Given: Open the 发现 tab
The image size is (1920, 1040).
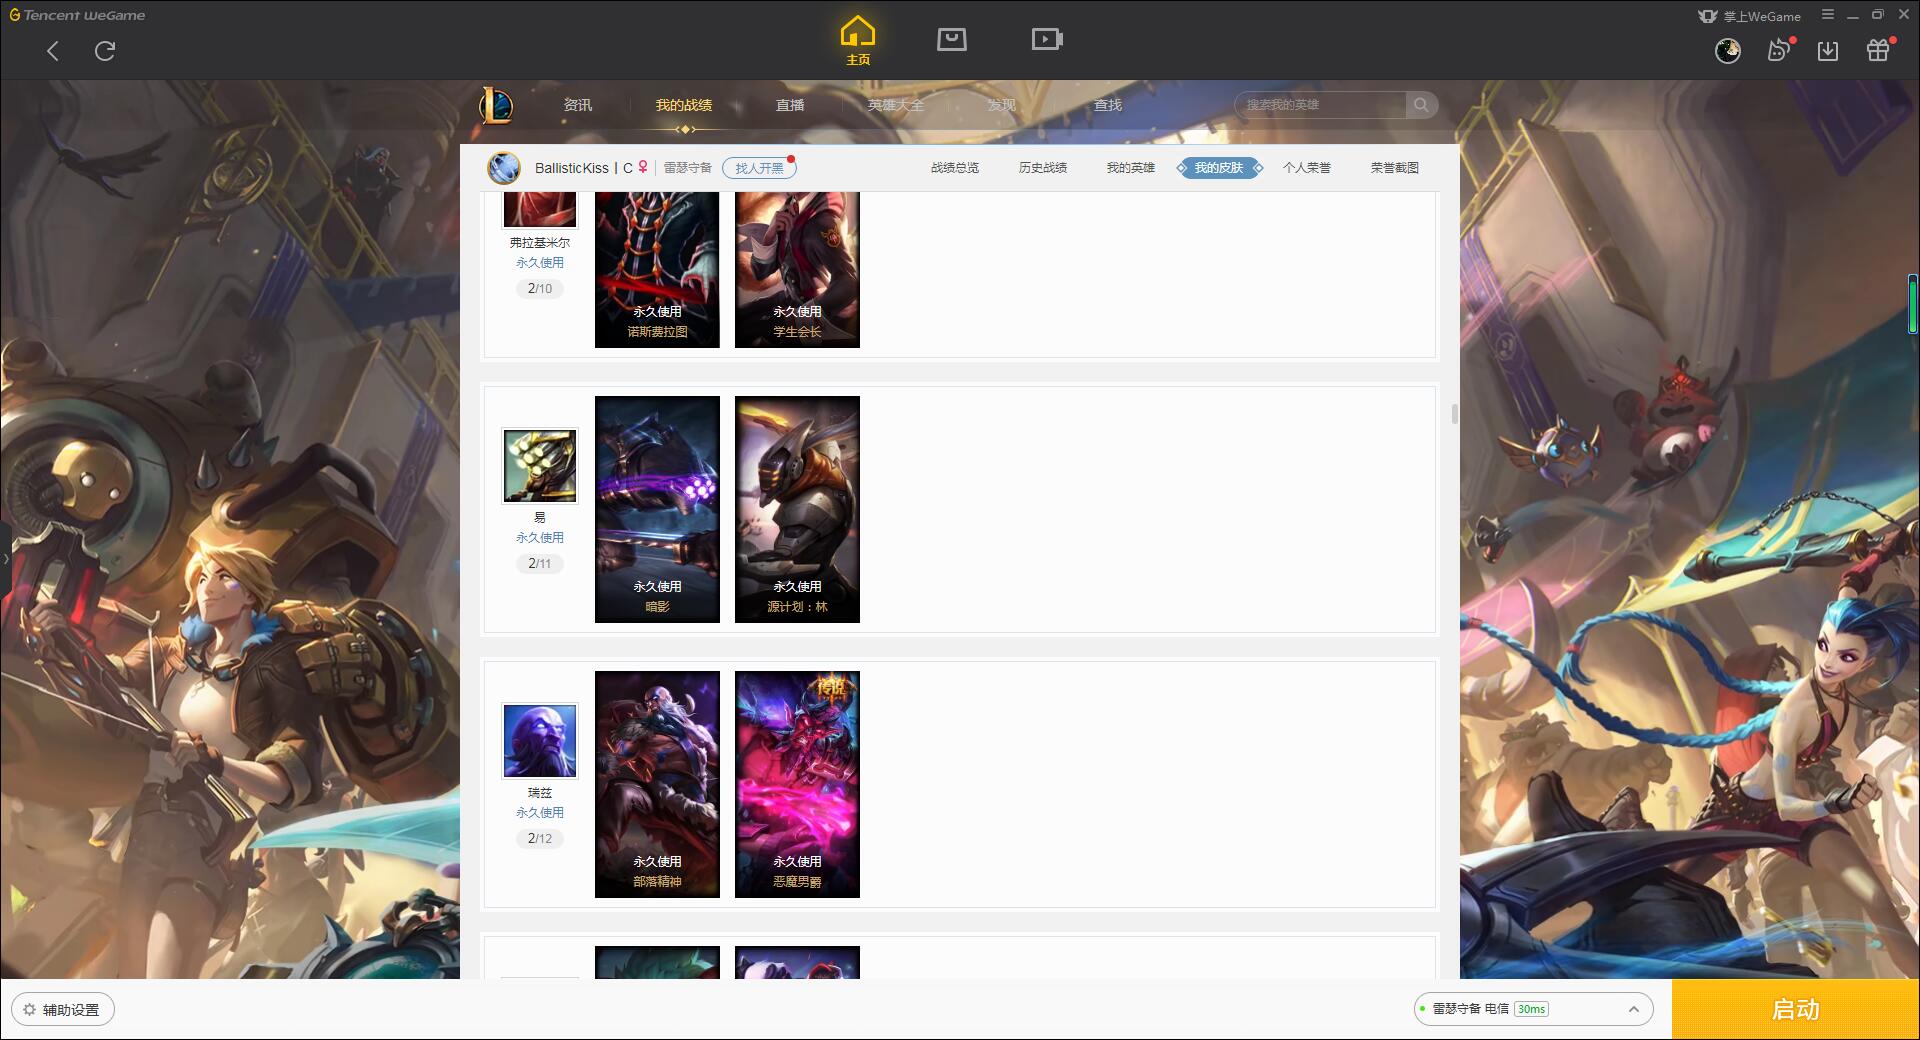Looking at the screenshot, I should 1002,105.
